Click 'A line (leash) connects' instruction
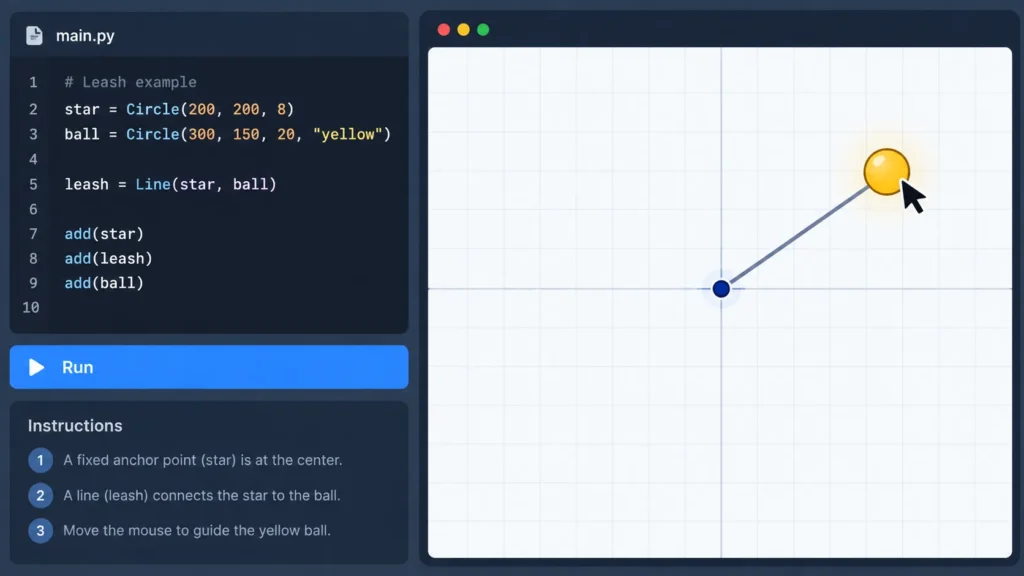This screenshot has width=1024, height=576. point(202,495)
